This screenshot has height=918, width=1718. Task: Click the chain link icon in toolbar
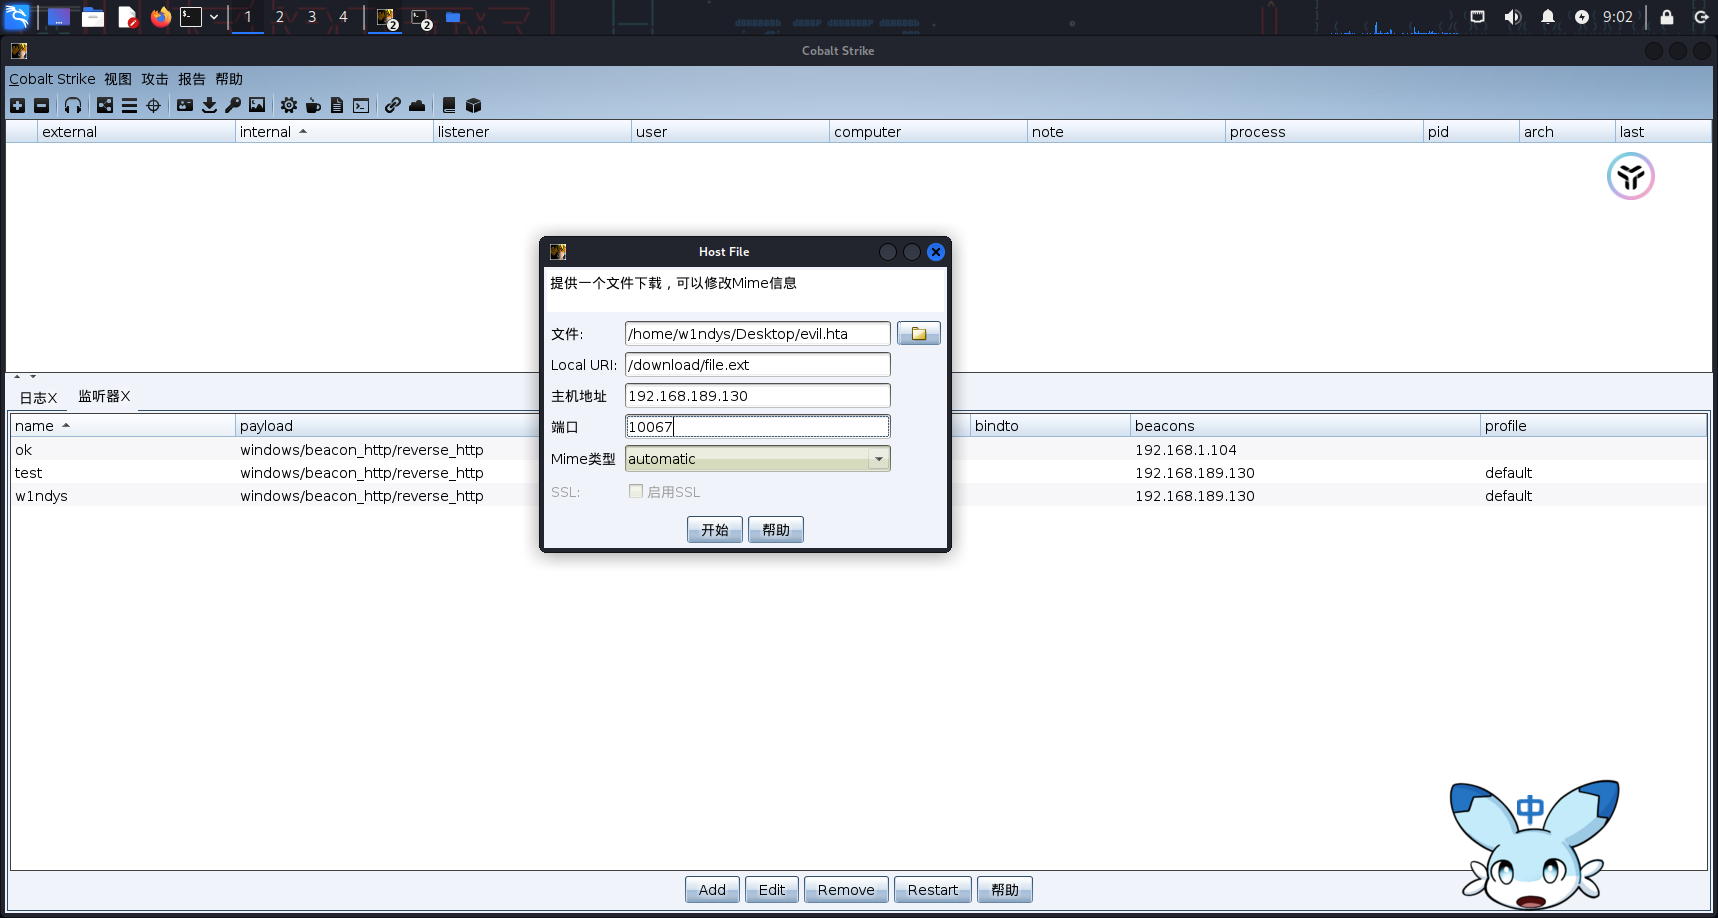pos(393,105)
